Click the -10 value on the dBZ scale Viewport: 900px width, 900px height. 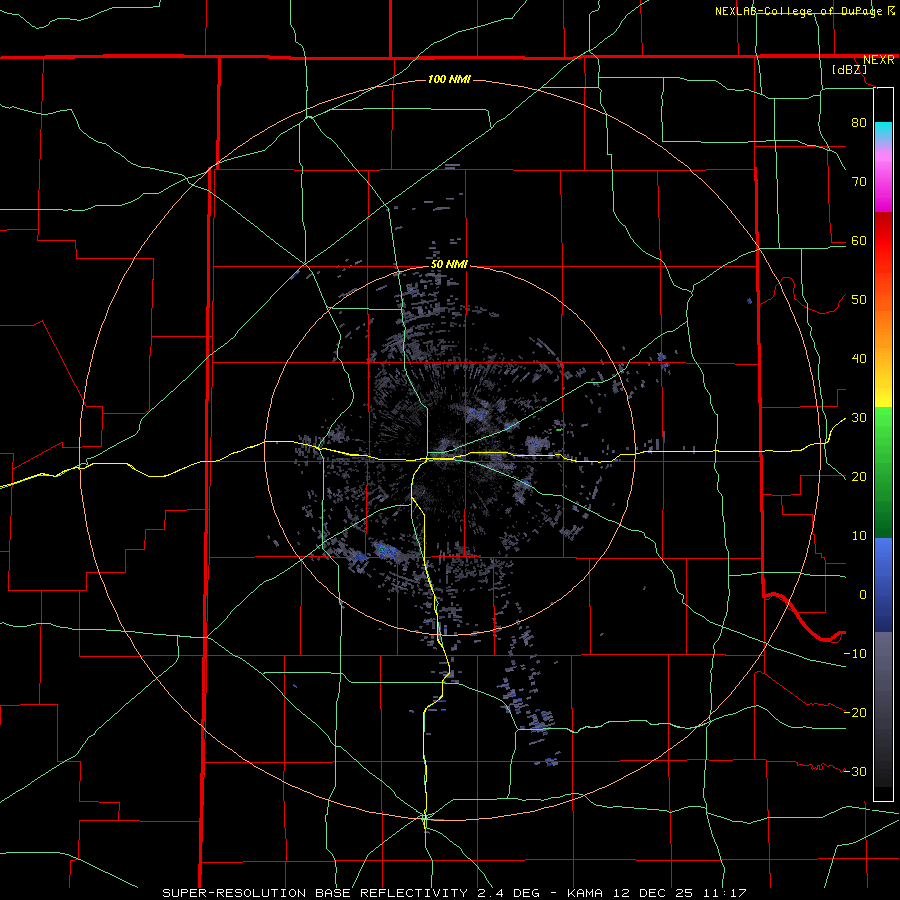point(855,654)
